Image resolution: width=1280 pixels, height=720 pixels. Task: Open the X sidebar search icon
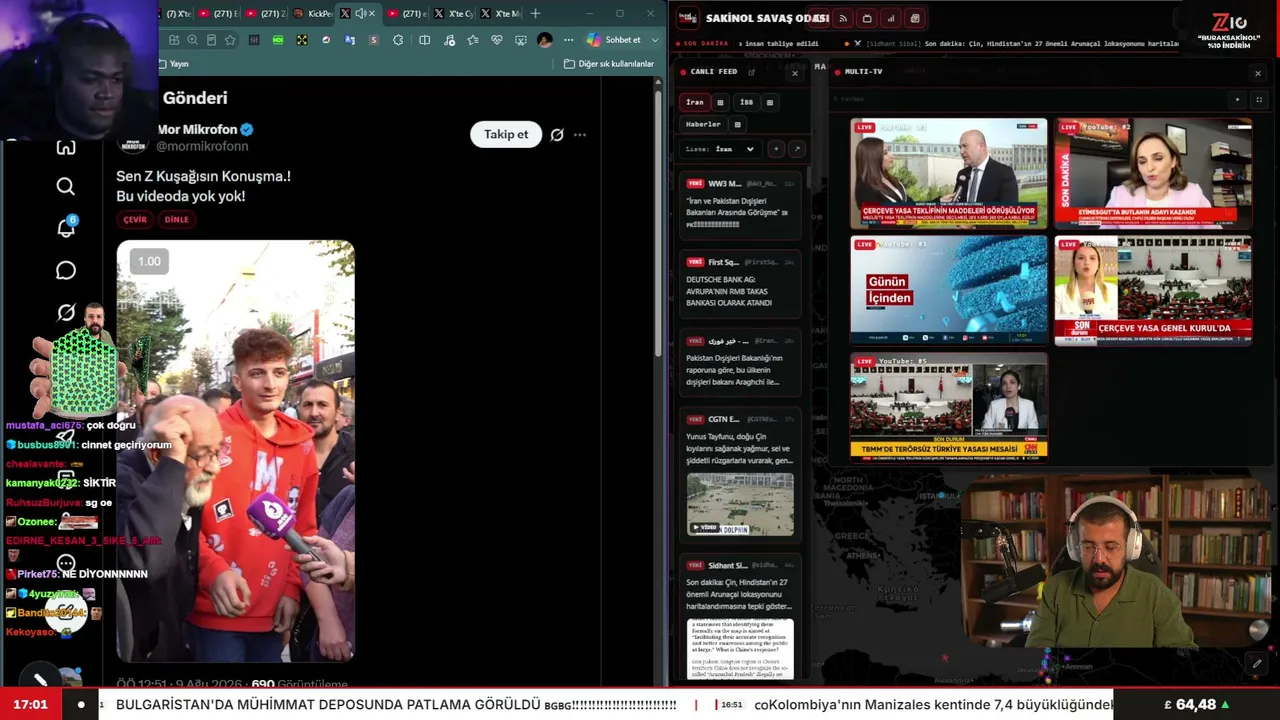click(66, 186)
